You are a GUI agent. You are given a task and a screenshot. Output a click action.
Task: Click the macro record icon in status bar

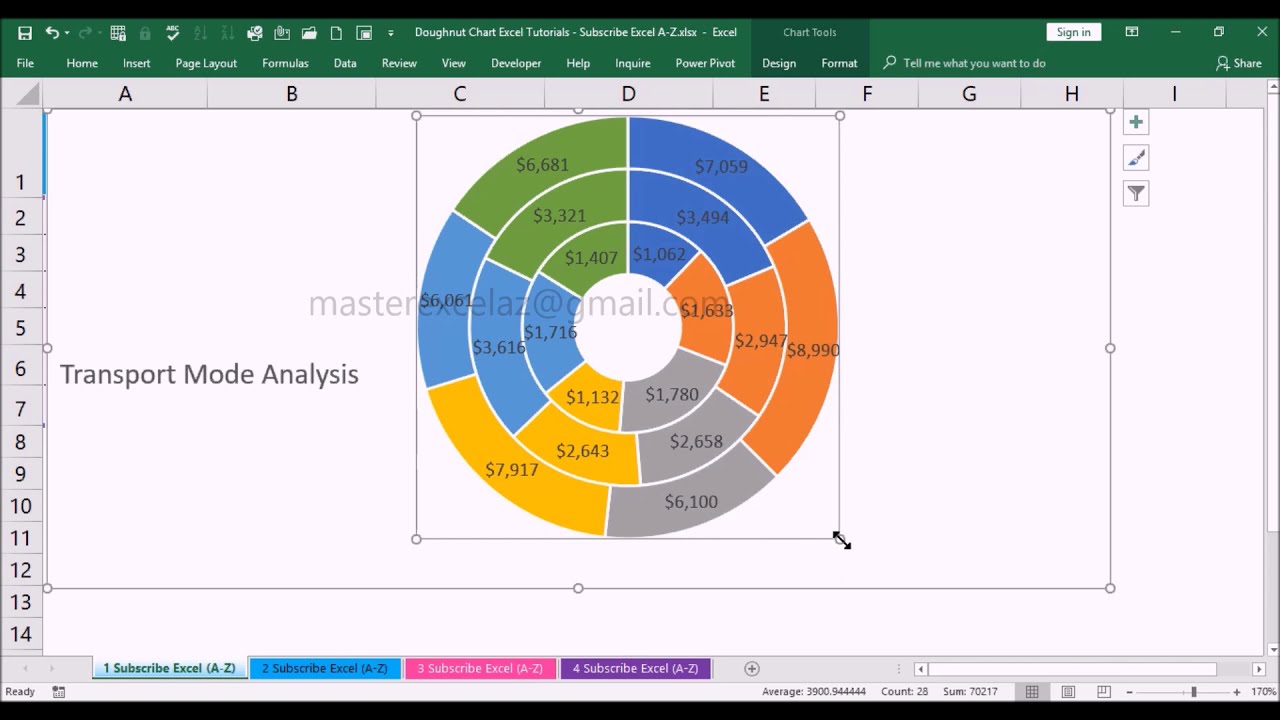pyautogui.click(x=59, y=692)
